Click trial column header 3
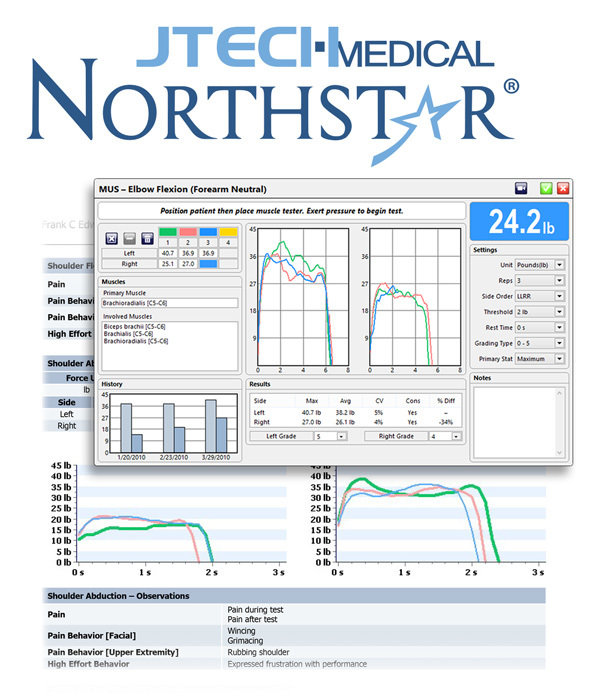This screenshot has width=600, height=700. [x=208, y=242]
